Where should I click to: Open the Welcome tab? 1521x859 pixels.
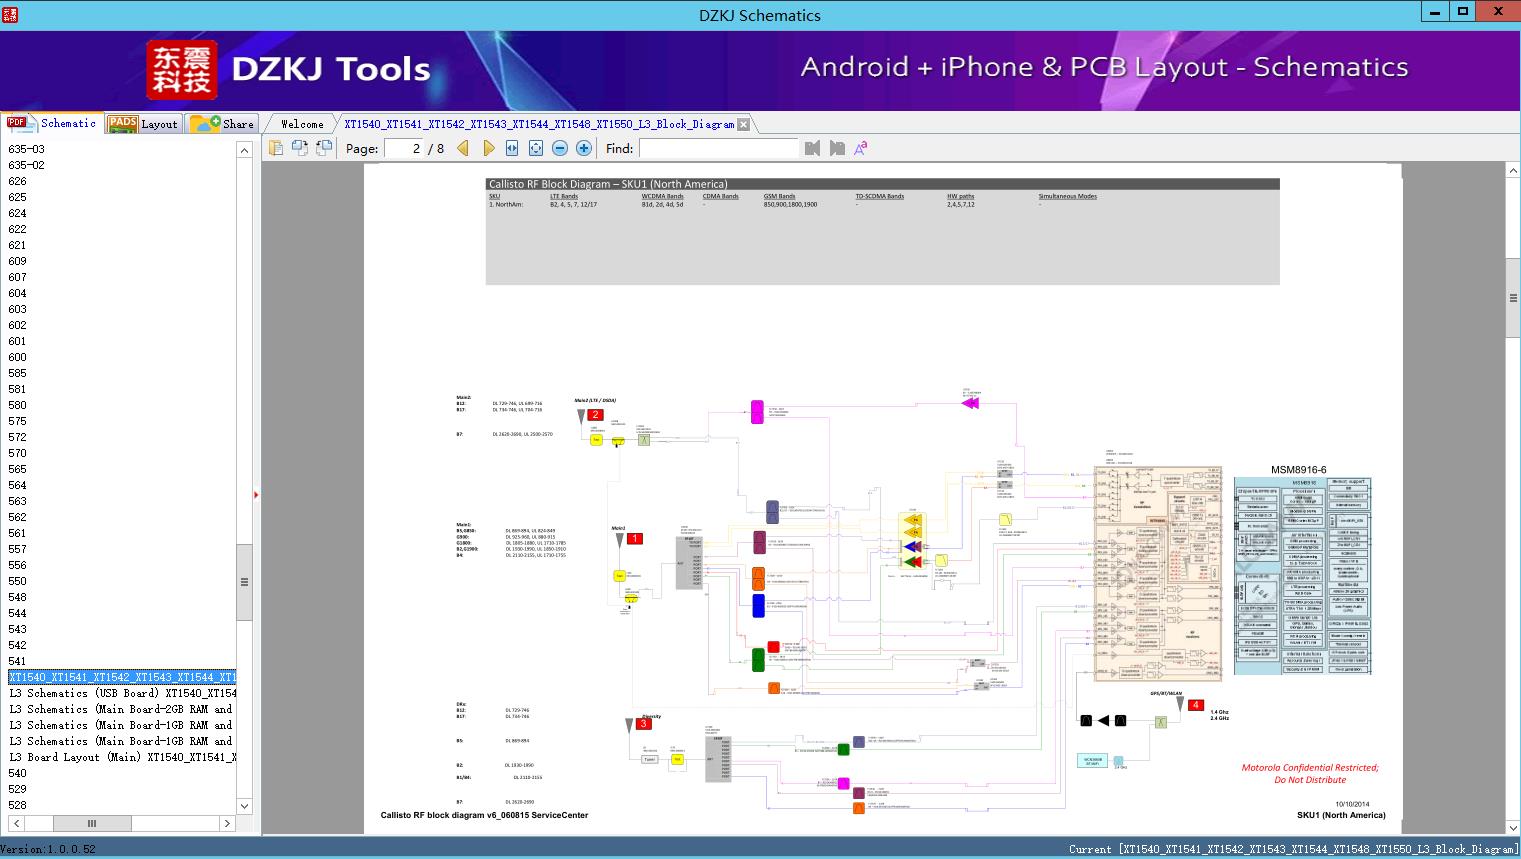(302, 124)
